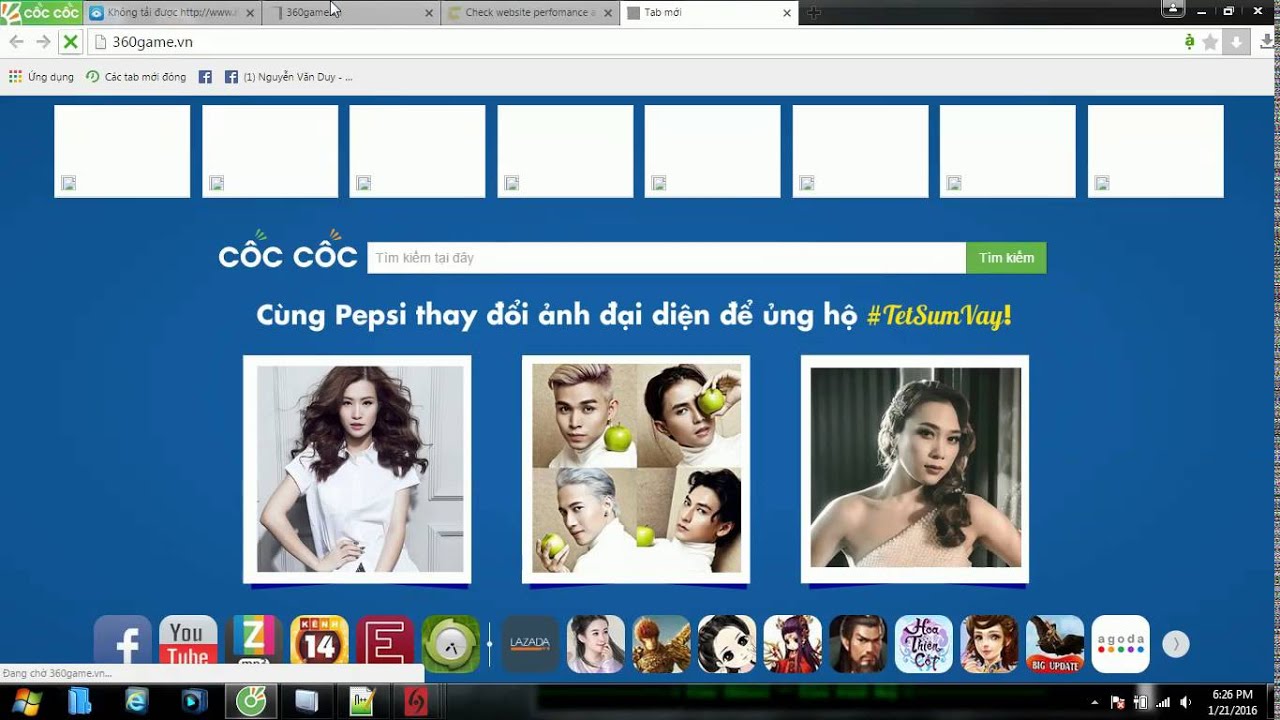This screenshot has height=720, width=1280.
Task: Open the '(1) Nguyễn Văn Duy' bookmark
Action: coord(288,77)
